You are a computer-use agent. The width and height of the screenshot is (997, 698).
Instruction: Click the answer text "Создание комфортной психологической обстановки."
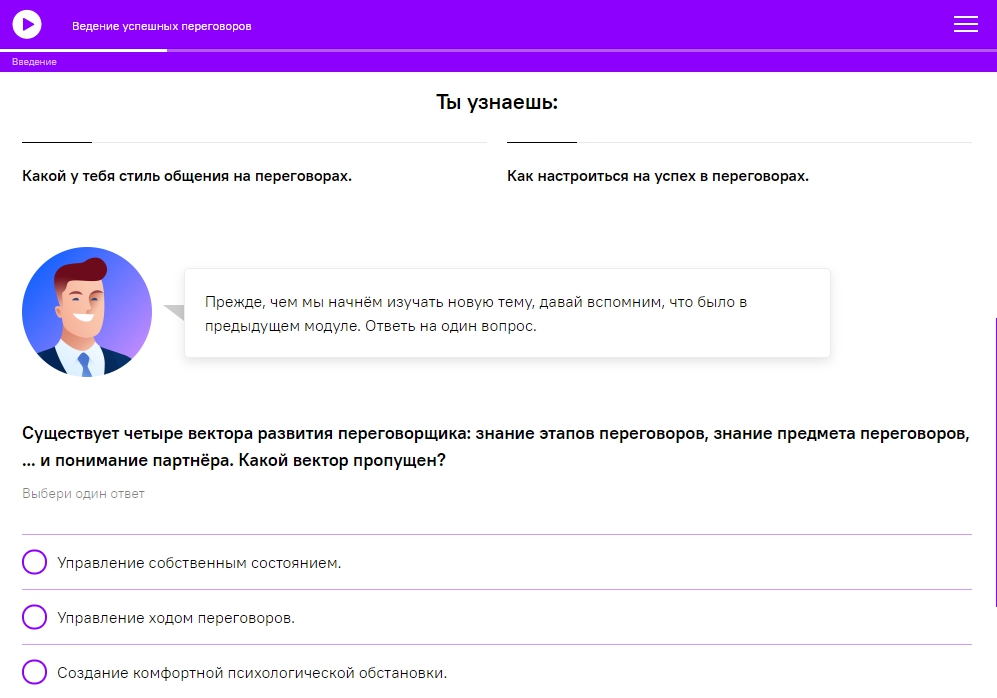click(252, 673)
